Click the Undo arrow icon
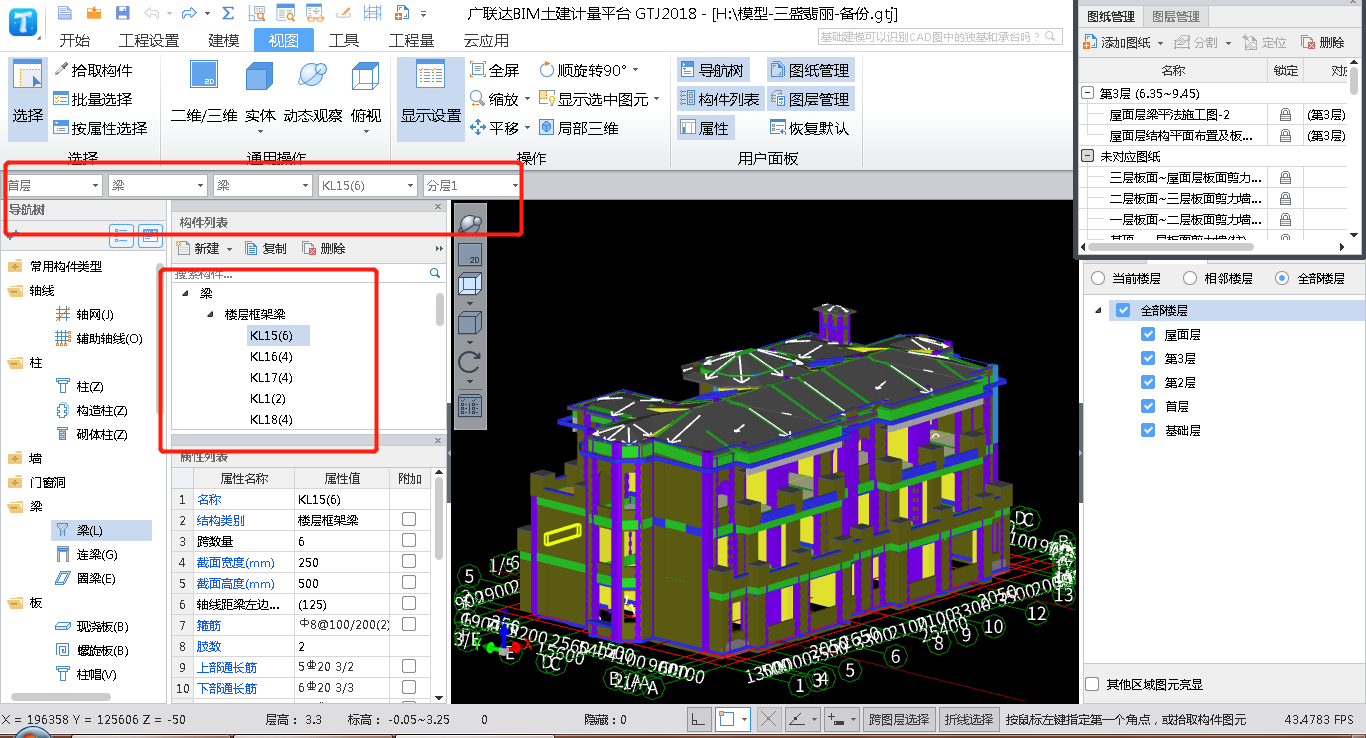The width and height of the screenshot is (1366, 738). click(x=151, y=13)
